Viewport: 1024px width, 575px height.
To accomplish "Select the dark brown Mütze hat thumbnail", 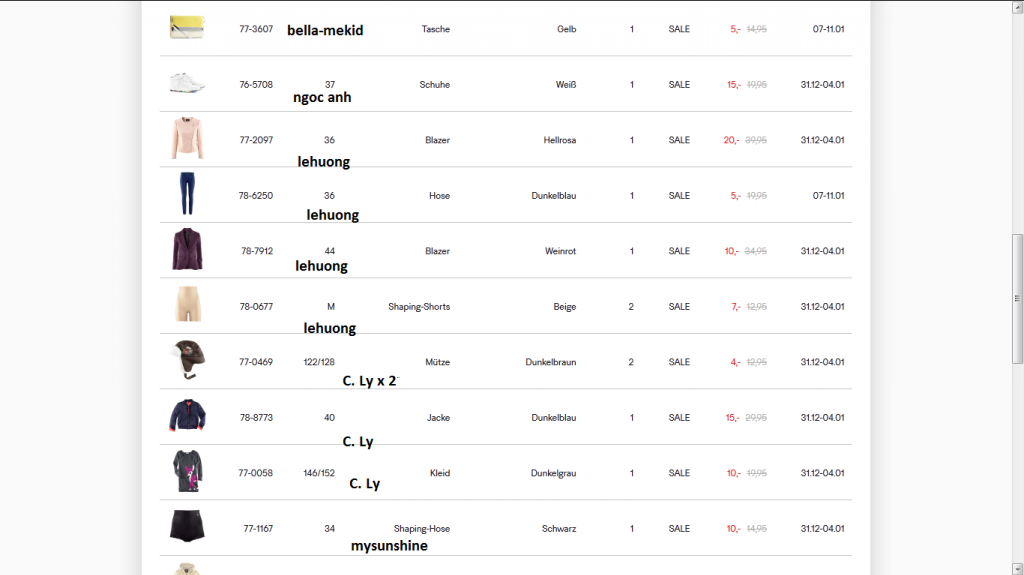I will 187,360.
